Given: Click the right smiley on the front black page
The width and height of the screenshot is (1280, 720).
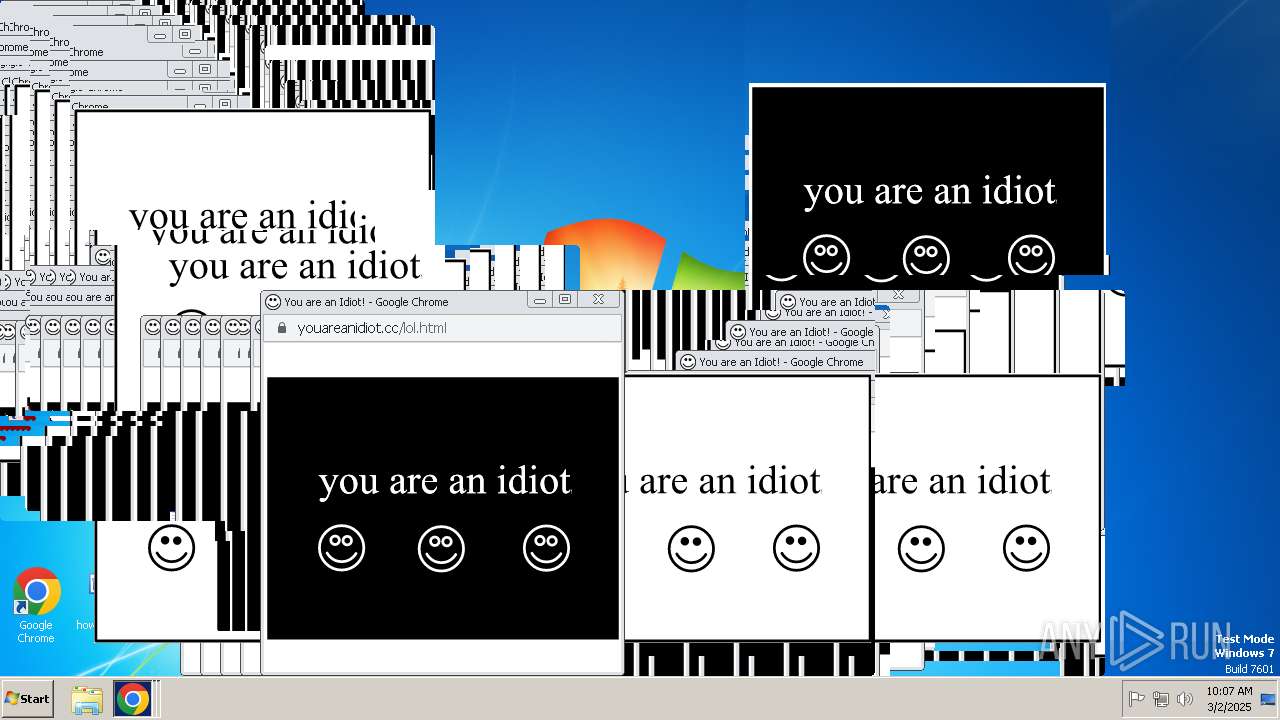Looking at the screenshot, I should 546,548.
